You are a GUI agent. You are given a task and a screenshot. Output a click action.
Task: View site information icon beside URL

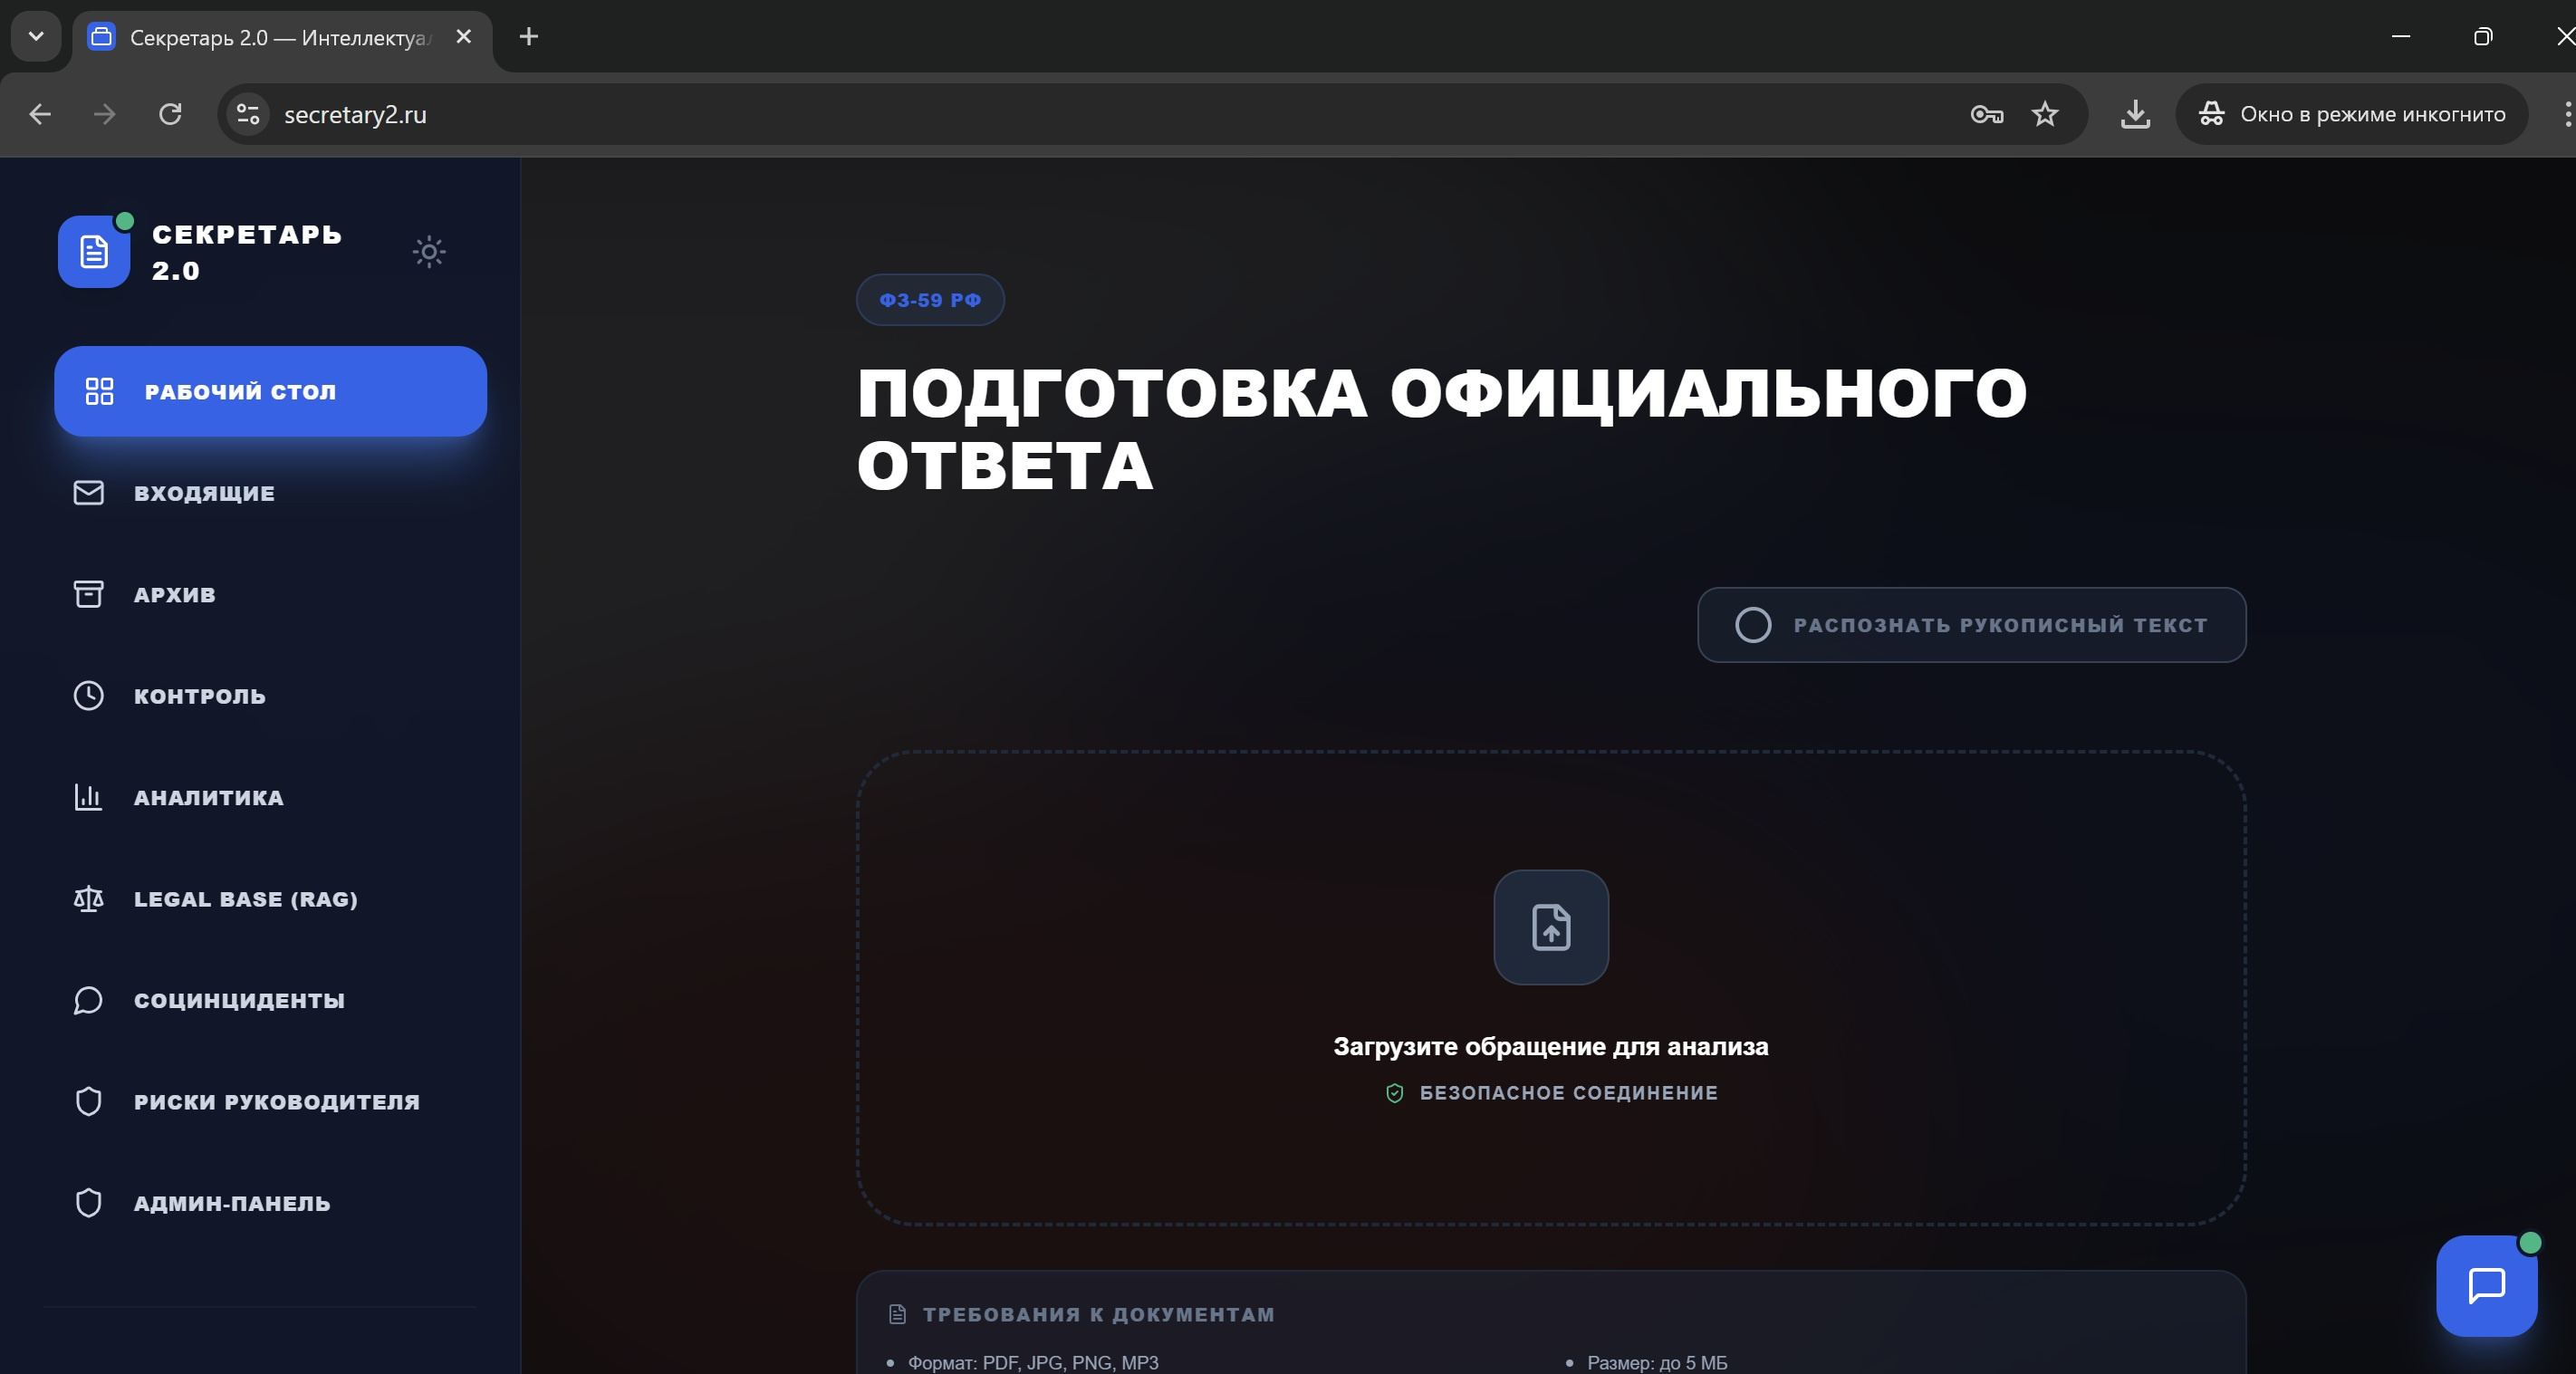[x=248, y=114]
